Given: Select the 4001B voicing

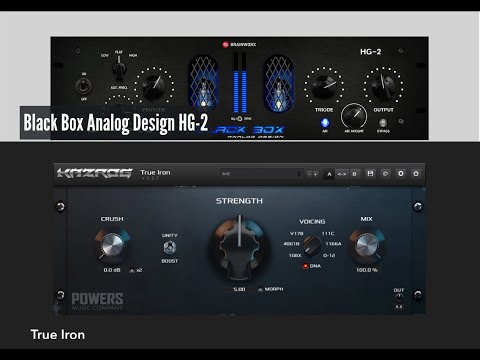Looking at the screenshot, I should click(x=291, y=244).
